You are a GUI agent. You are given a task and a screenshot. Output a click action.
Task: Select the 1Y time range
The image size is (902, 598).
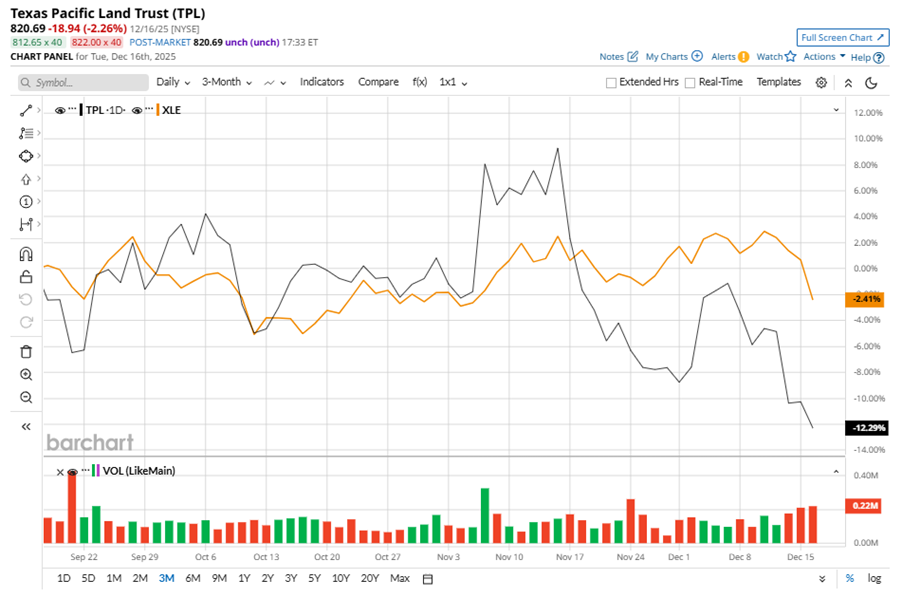pos(244,578)
